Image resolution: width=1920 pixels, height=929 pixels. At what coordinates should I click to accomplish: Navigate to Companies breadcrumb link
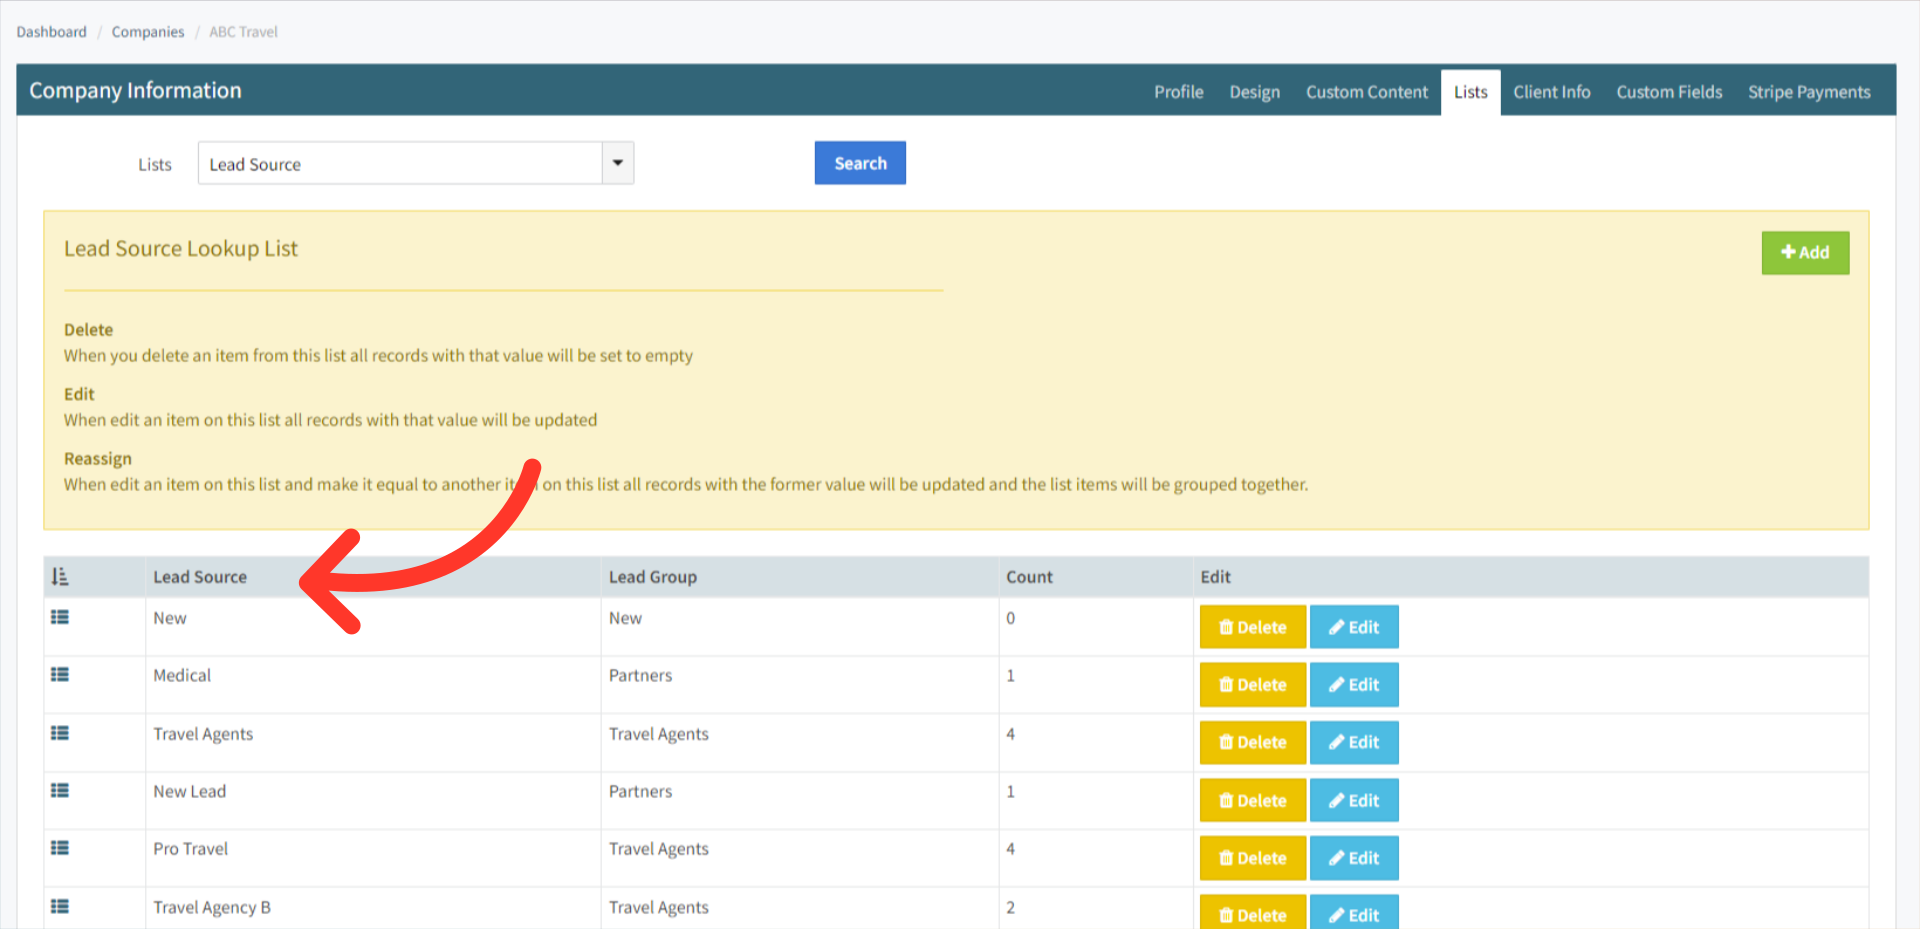(x=148, y=32)
